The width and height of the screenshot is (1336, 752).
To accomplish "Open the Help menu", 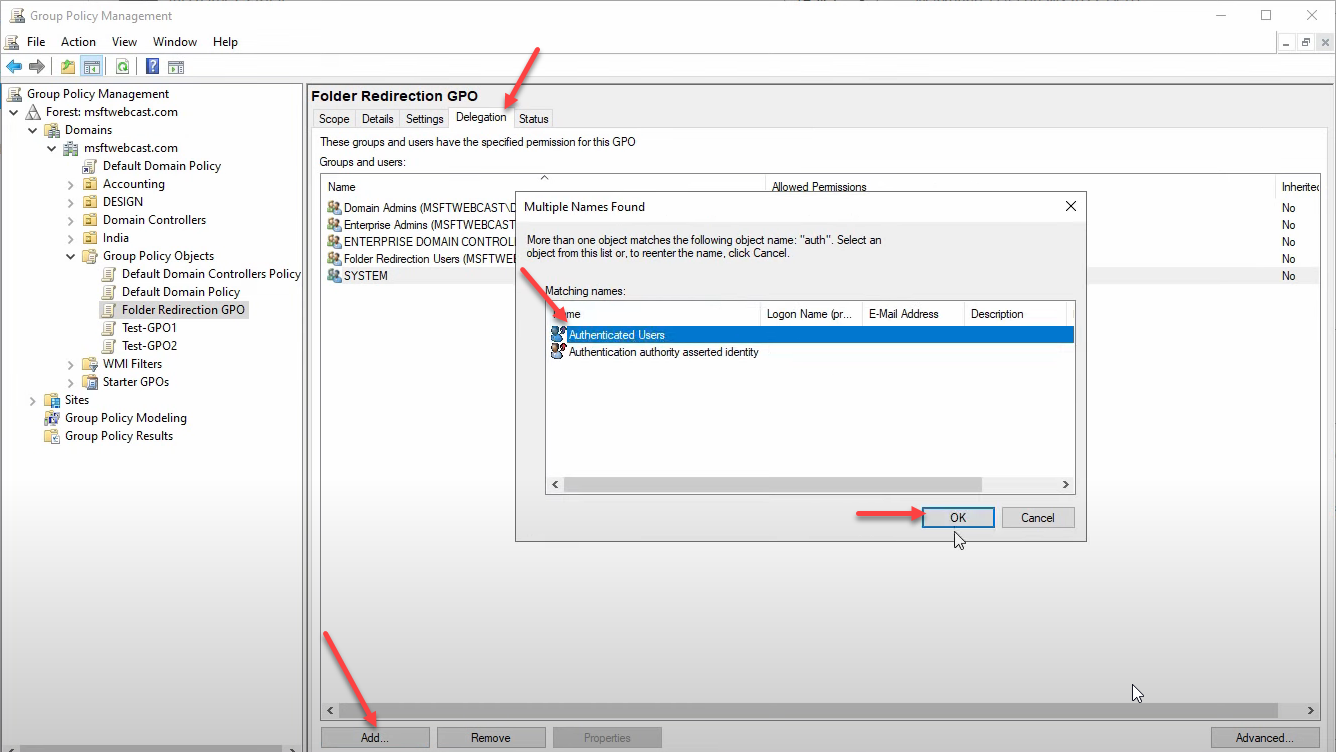I will pyautogui.click(x=226, y=42).
